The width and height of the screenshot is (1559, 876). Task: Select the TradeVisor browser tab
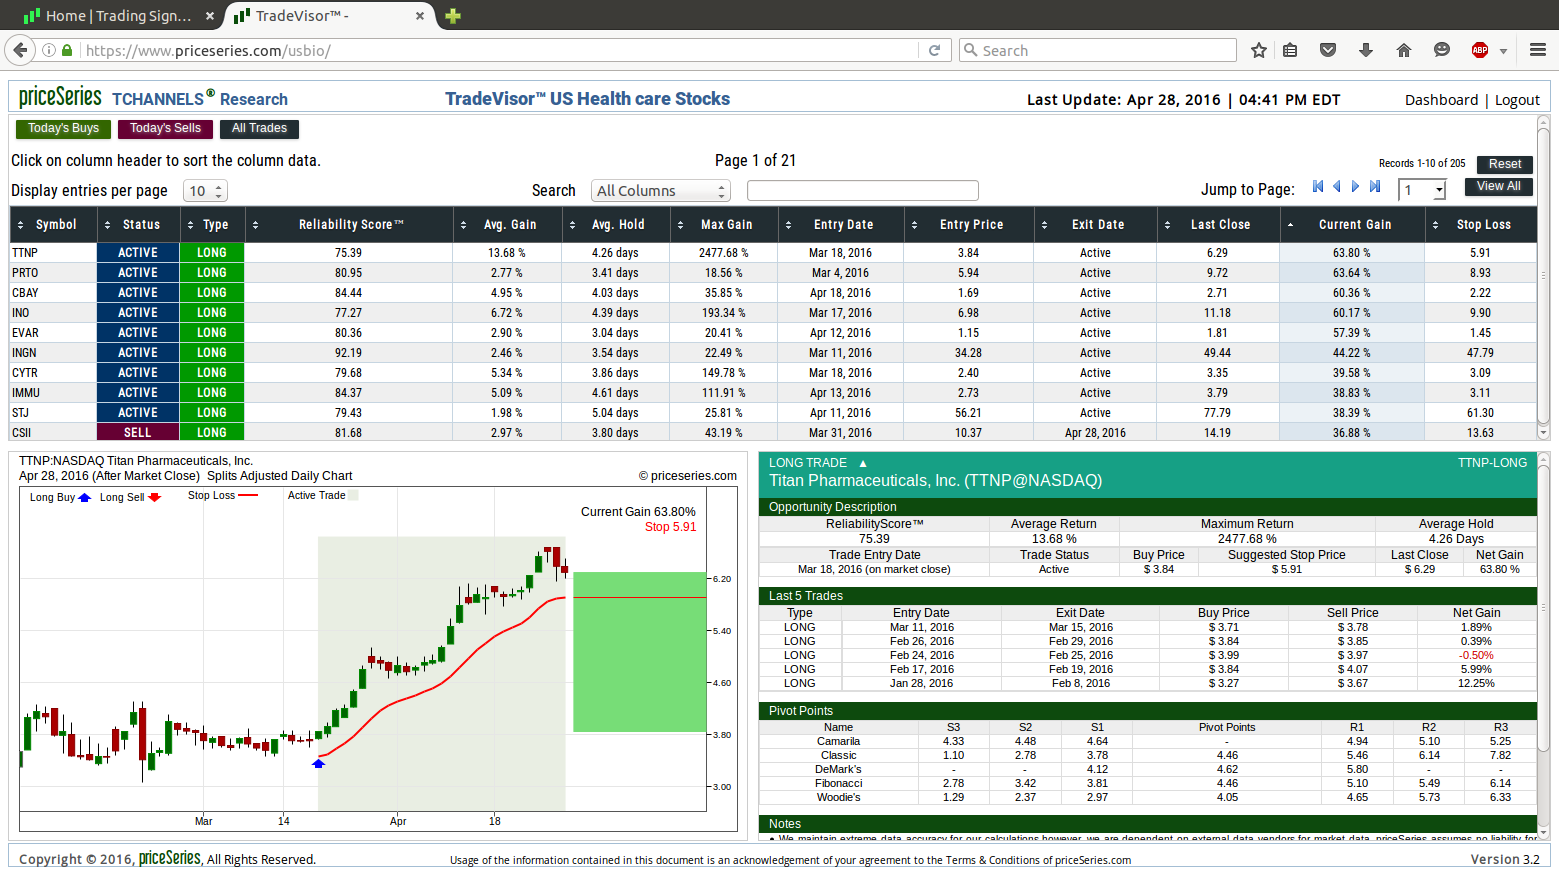click(330, 16)
